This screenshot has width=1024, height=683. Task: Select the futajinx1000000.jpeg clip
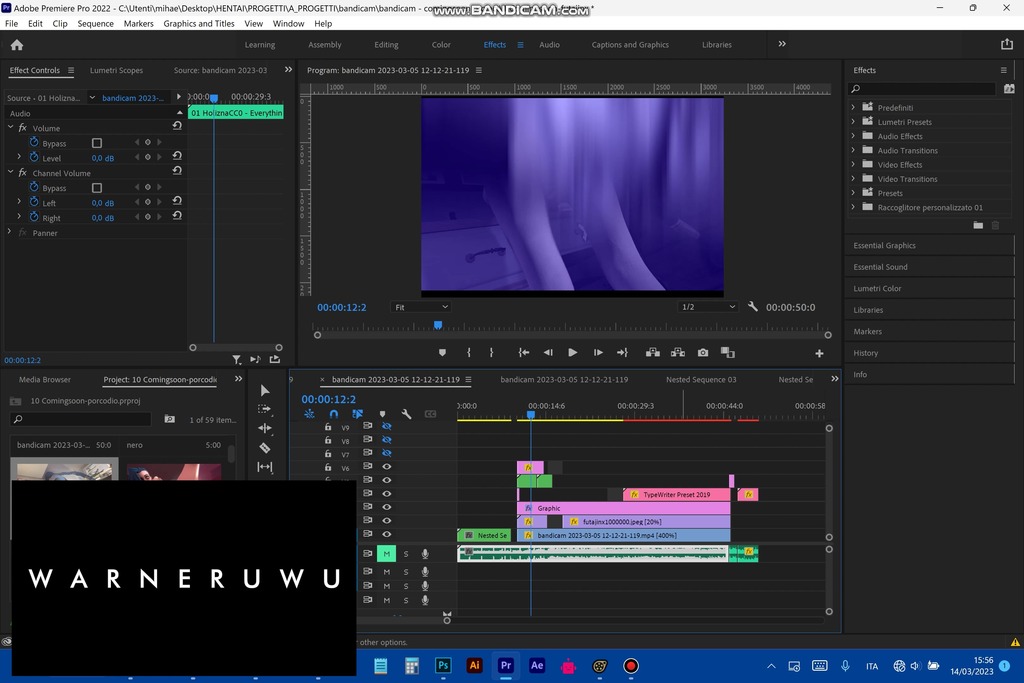pyautogui.click(x=647, y=522)
